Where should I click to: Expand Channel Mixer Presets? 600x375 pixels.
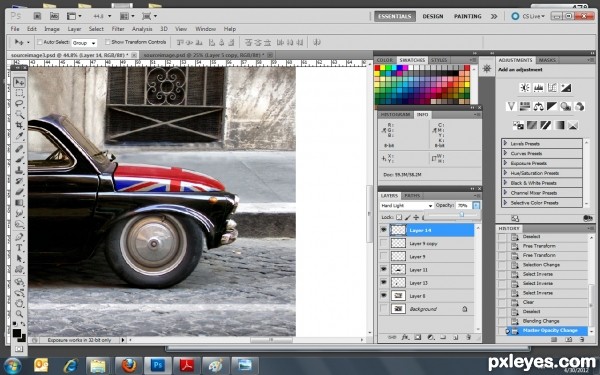pos(505,192)
